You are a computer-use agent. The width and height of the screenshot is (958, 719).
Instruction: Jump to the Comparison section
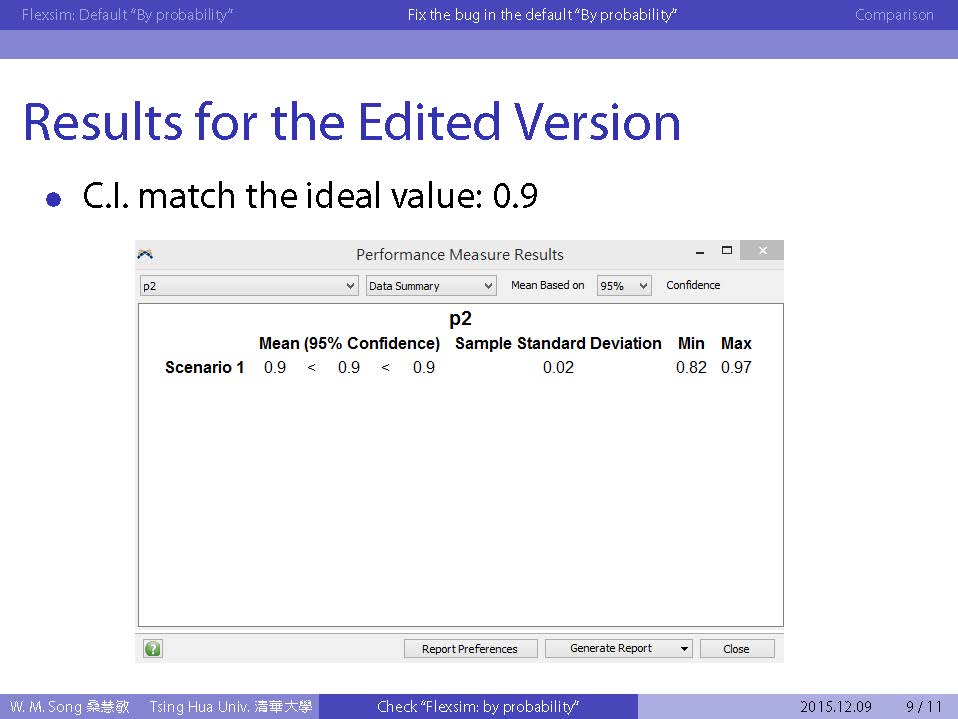point(894,15)
